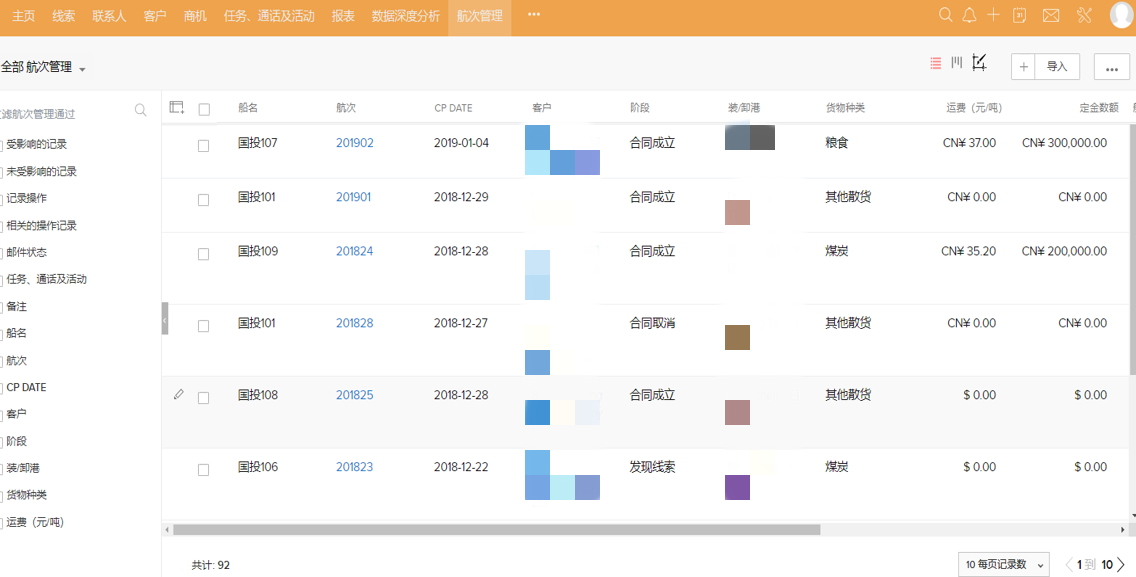Screen dimensions: 1136x577
Task: Click the pencil edit icon on 国投108 row
Action: pos(179,395)
